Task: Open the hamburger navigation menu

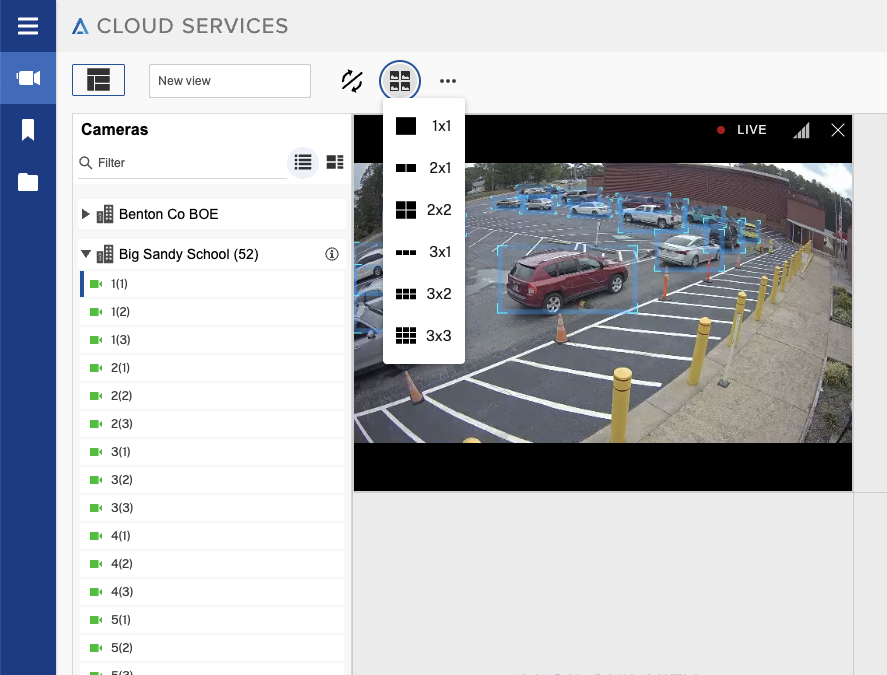Action: [28, 26]
